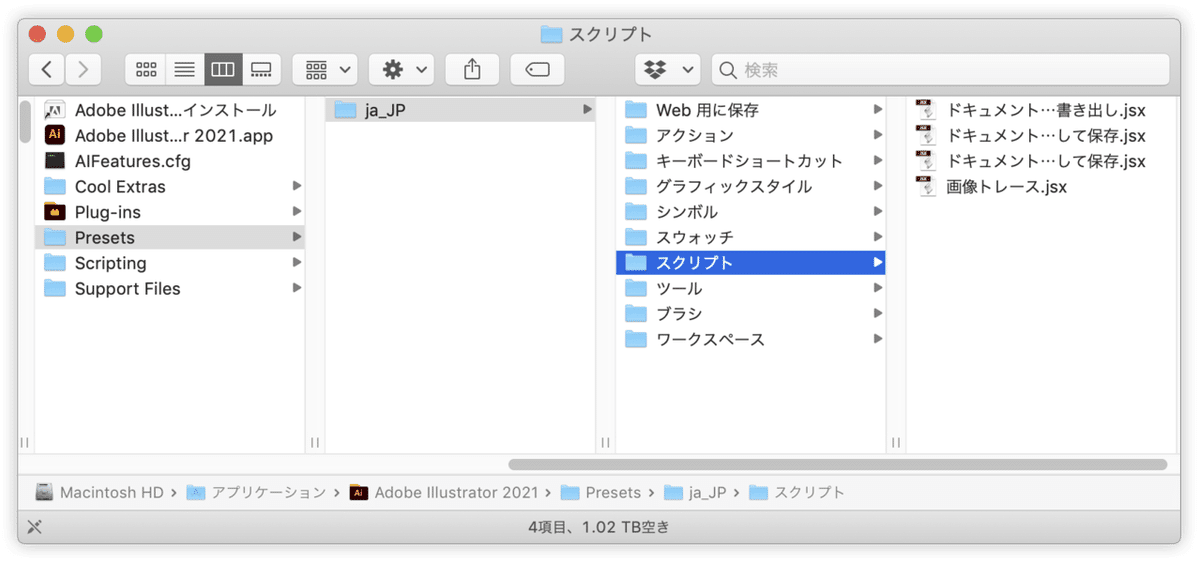Switch to column view

pyautogui.click(x=223, y=69)
